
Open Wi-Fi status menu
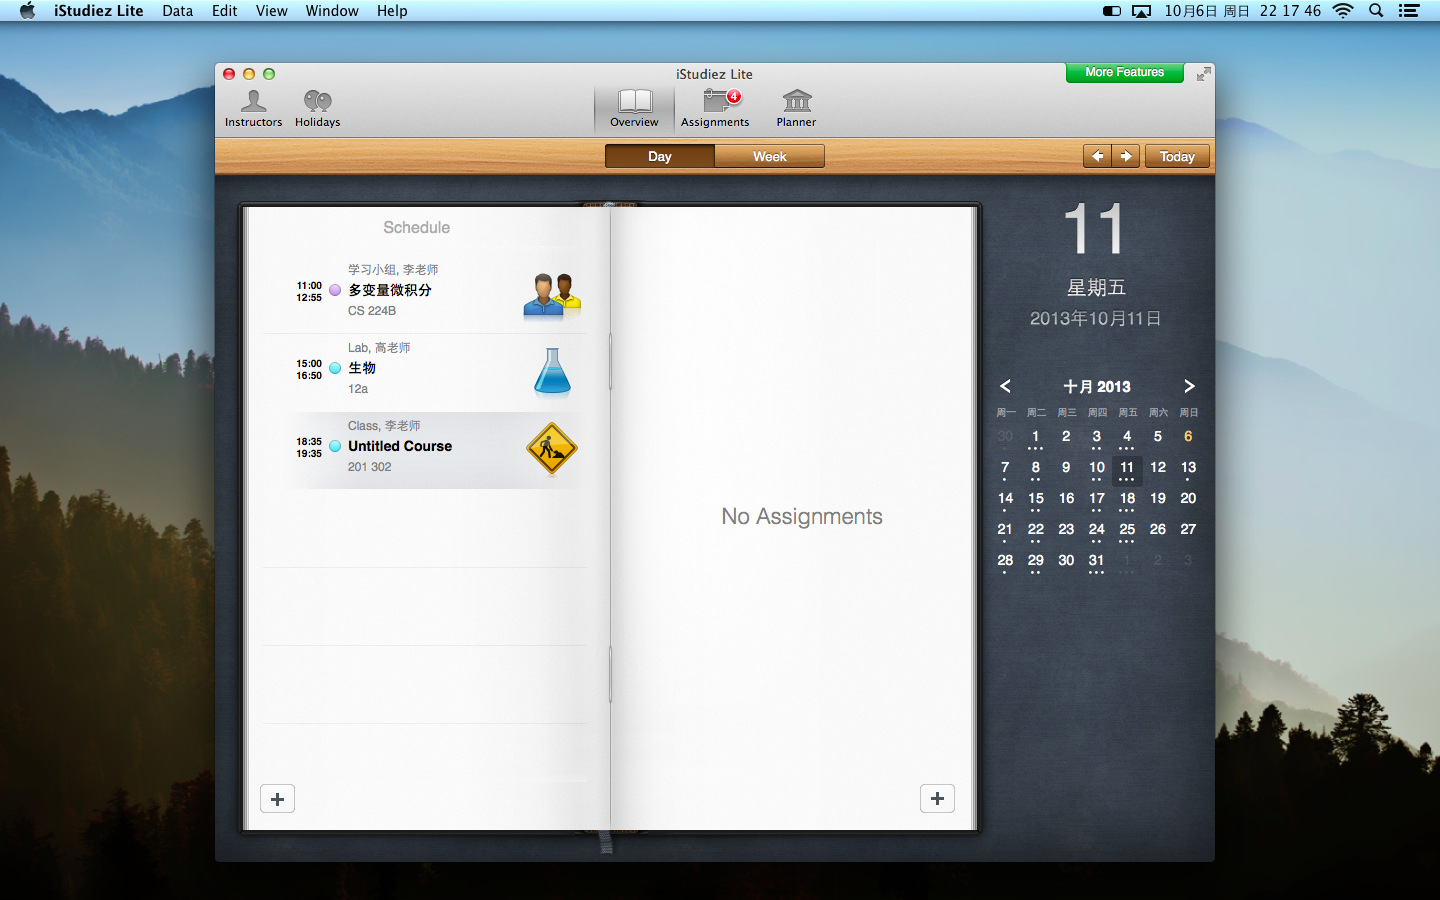click(1343, 11)
